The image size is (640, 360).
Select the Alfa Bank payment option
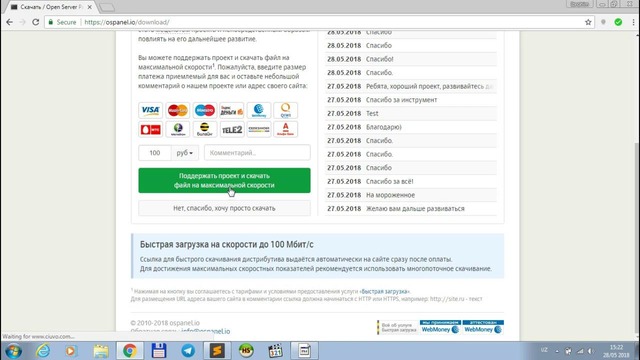(286, 129)
